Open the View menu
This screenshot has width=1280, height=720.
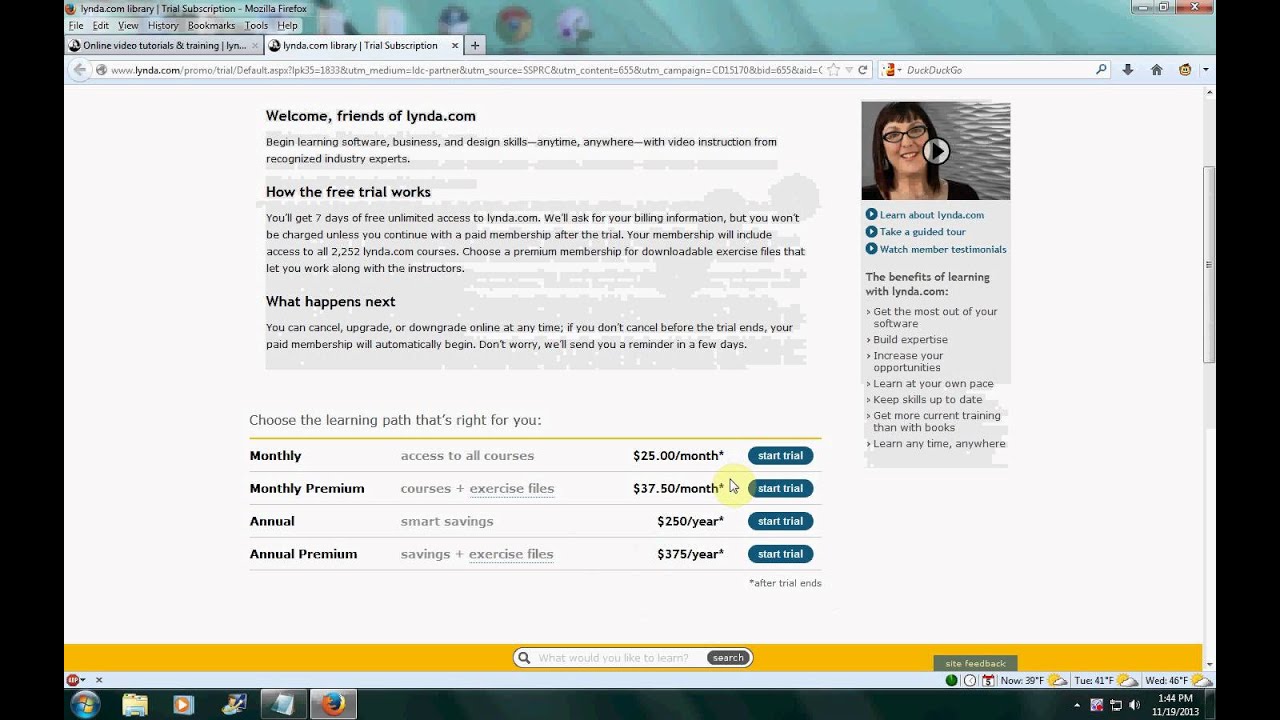point(128,25)
